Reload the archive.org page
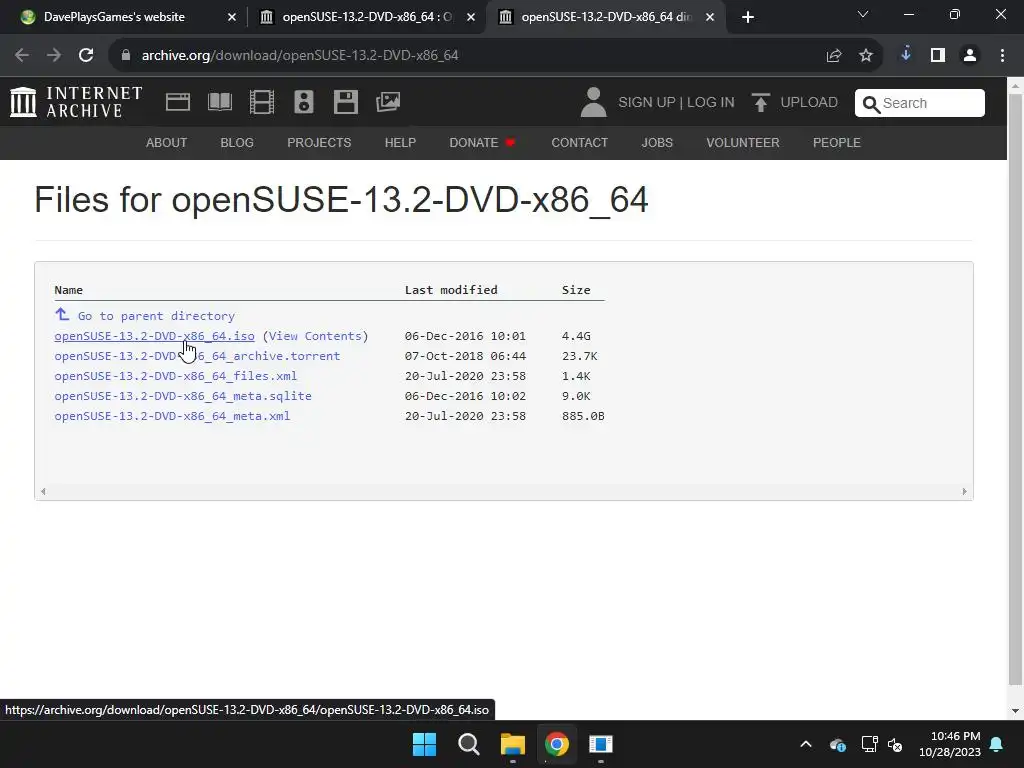 pos(86,56)
